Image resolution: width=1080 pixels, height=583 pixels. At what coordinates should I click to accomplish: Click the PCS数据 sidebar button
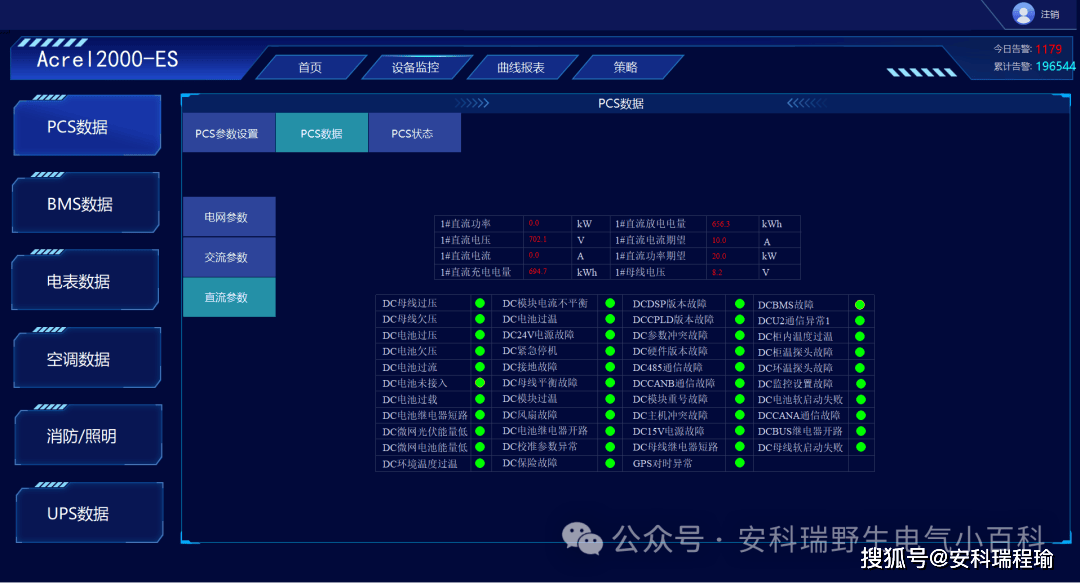pos(87,127)
